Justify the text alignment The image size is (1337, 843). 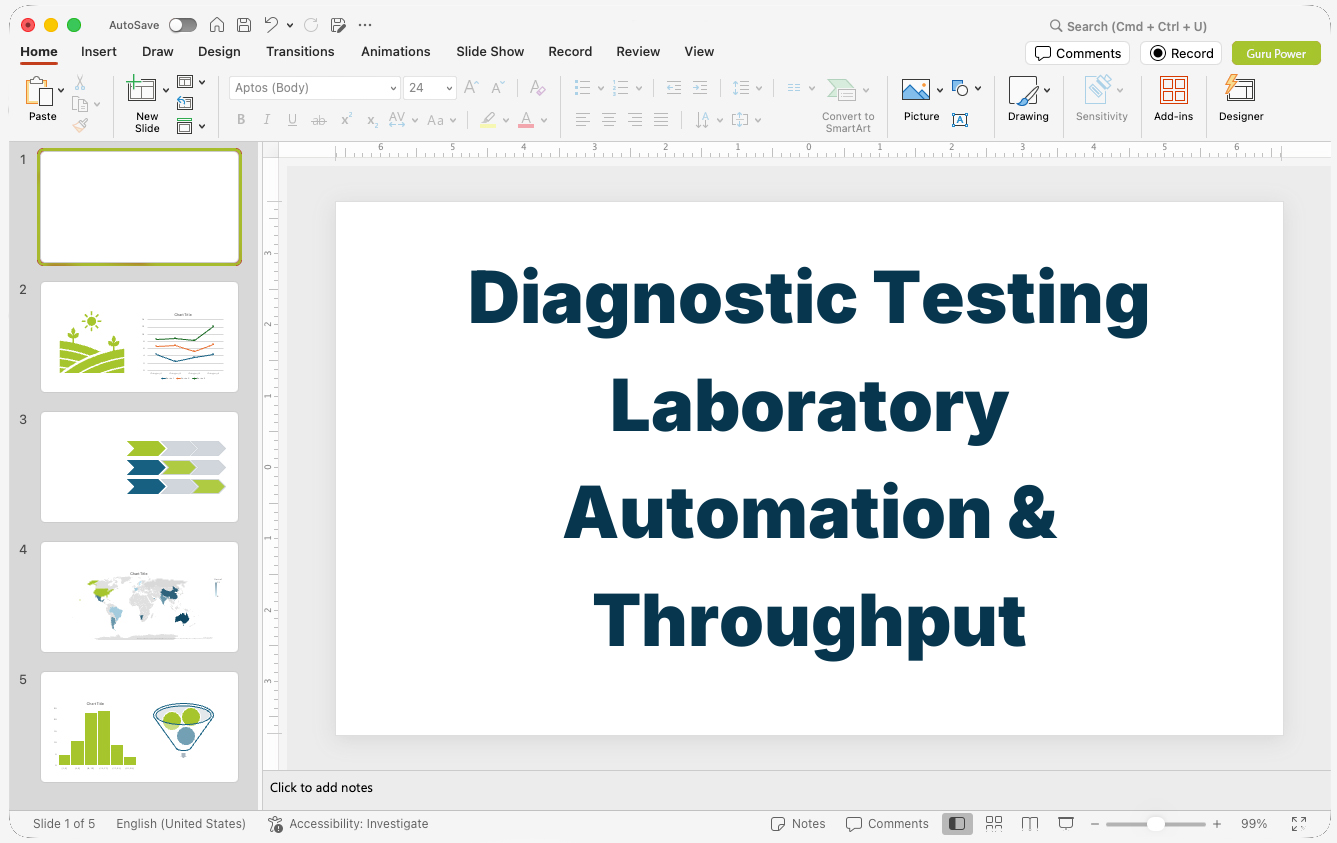click(661, 120)
